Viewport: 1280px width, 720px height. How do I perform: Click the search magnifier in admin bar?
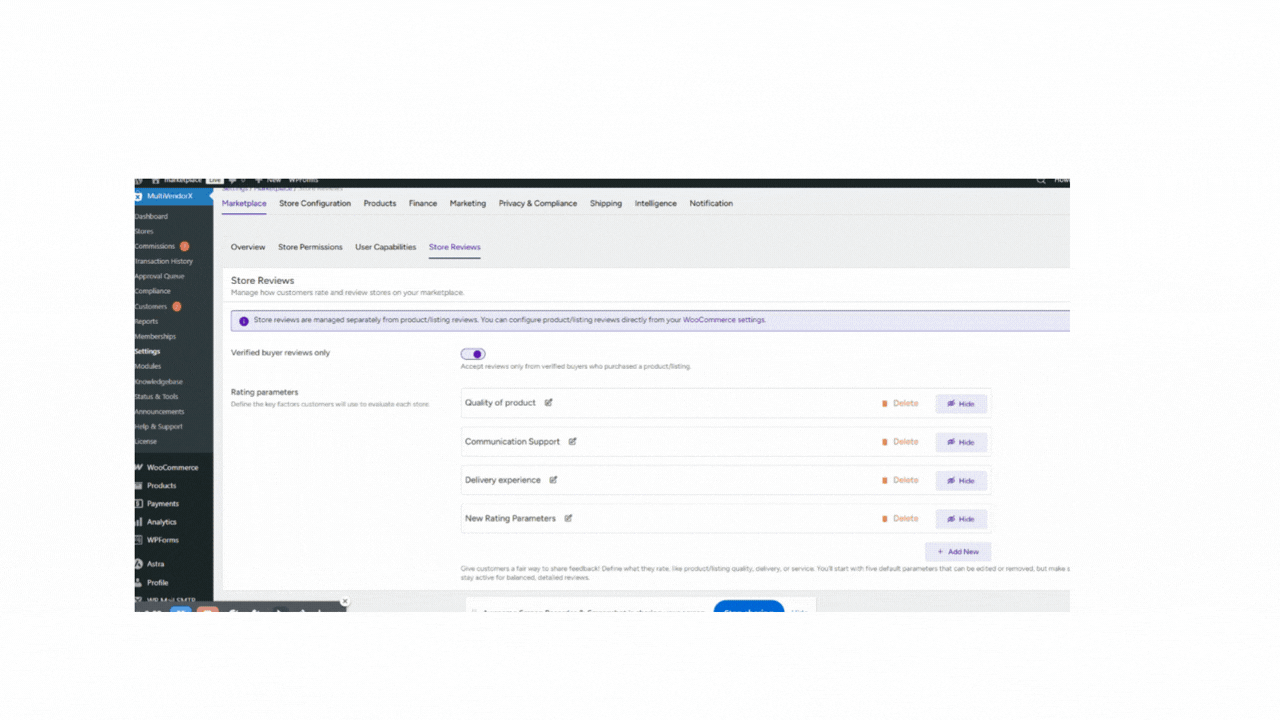click(1041, 181)
